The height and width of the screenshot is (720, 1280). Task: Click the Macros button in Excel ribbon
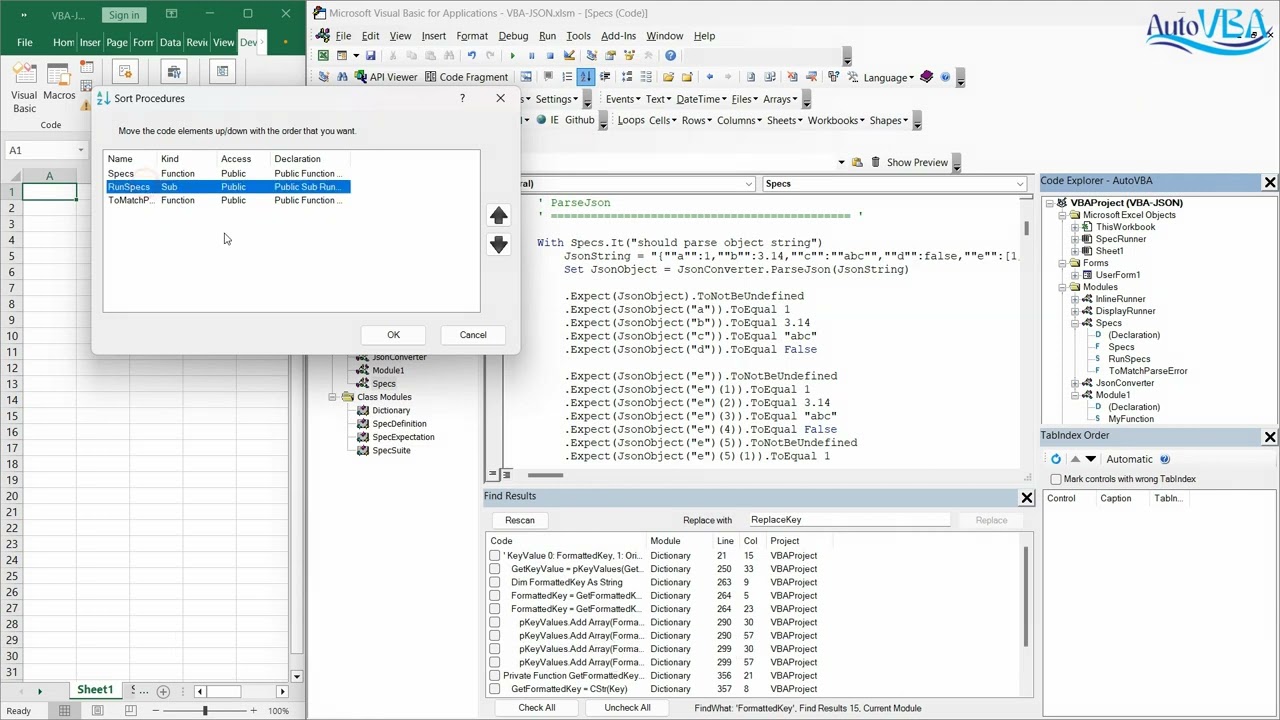click(59, 82)
